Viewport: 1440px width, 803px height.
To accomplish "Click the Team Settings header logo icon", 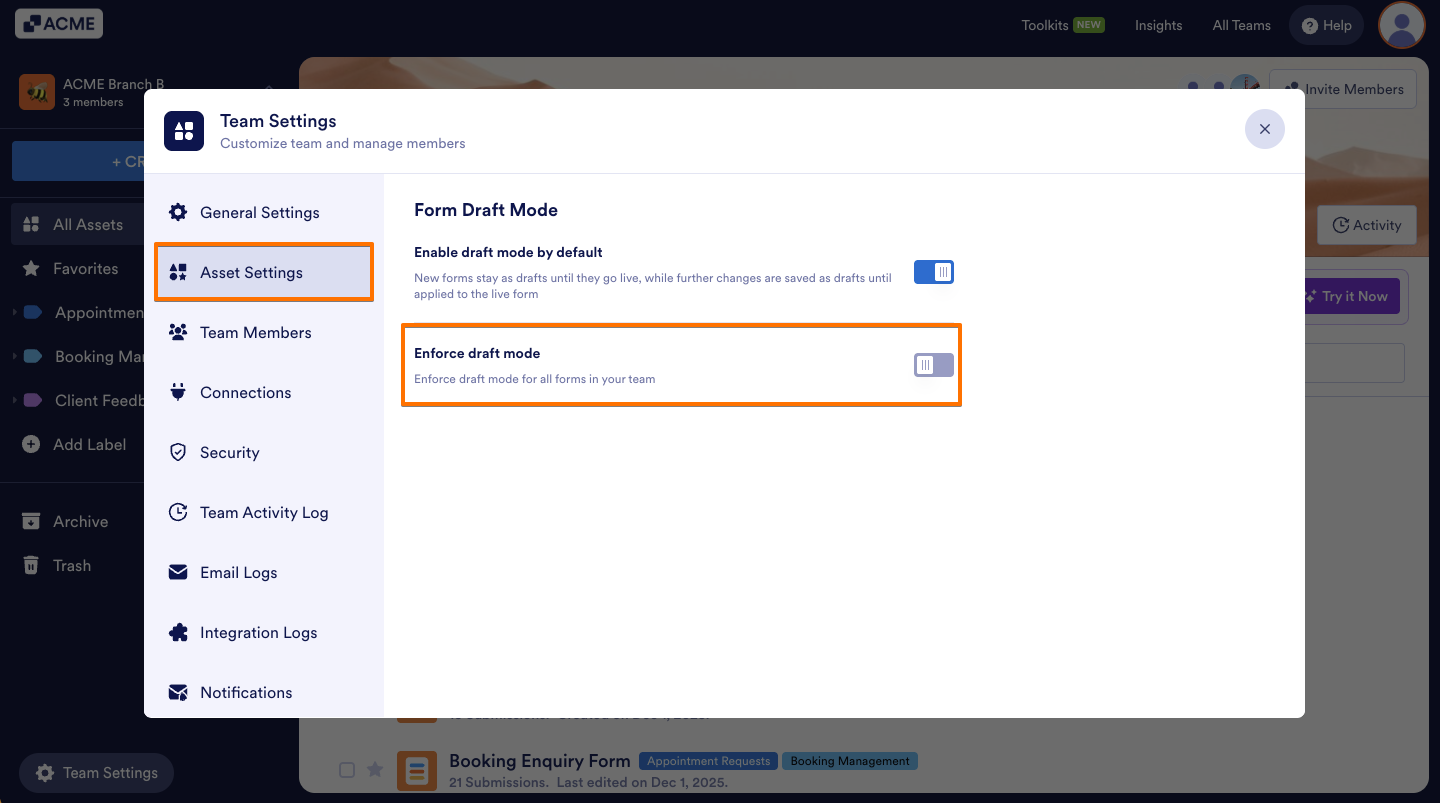I will click(184, 131).
